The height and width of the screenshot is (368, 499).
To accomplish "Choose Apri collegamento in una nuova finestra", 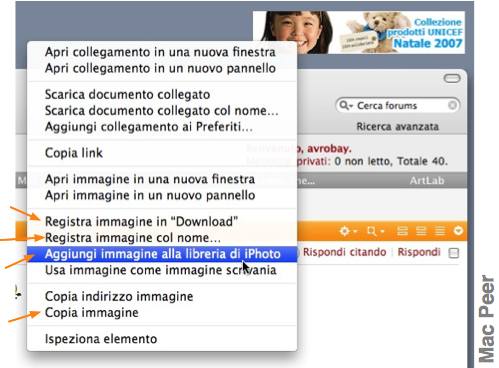I will pos(162,52).
